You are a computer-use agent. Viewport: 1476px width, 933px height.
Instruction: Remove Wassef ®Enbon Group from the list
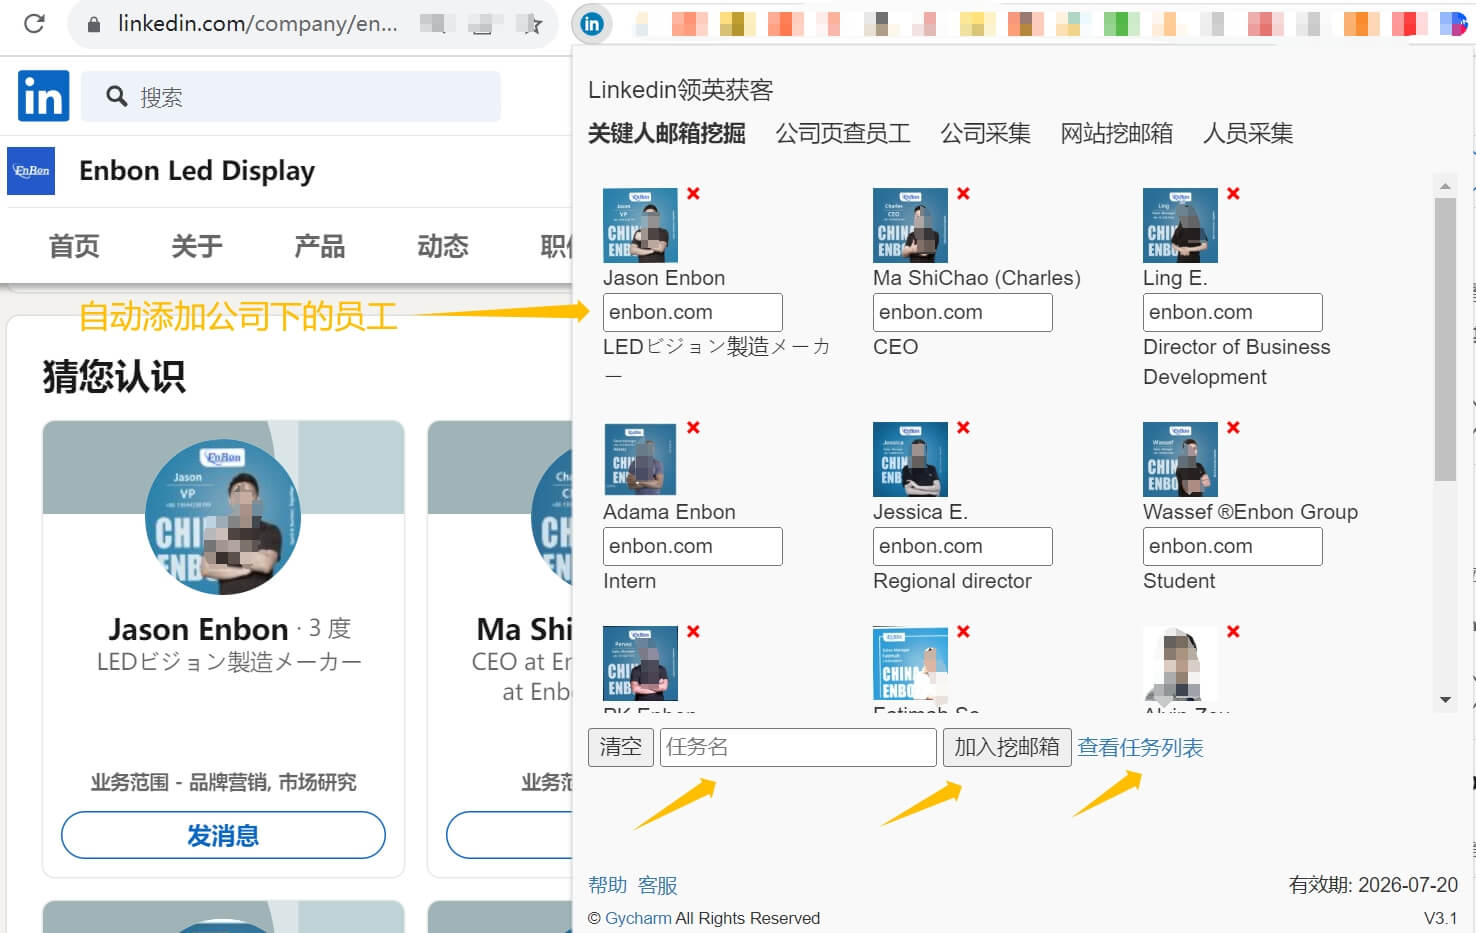click(1233, 427)
